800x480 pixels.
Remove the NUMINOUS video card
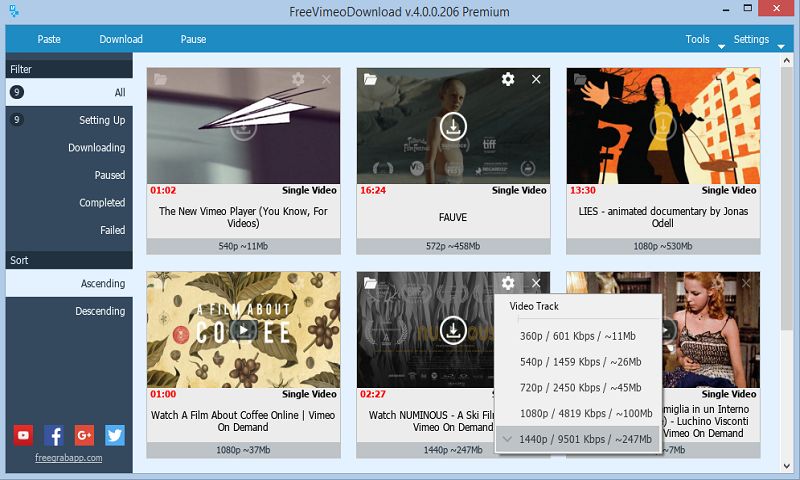pos(536,283)
